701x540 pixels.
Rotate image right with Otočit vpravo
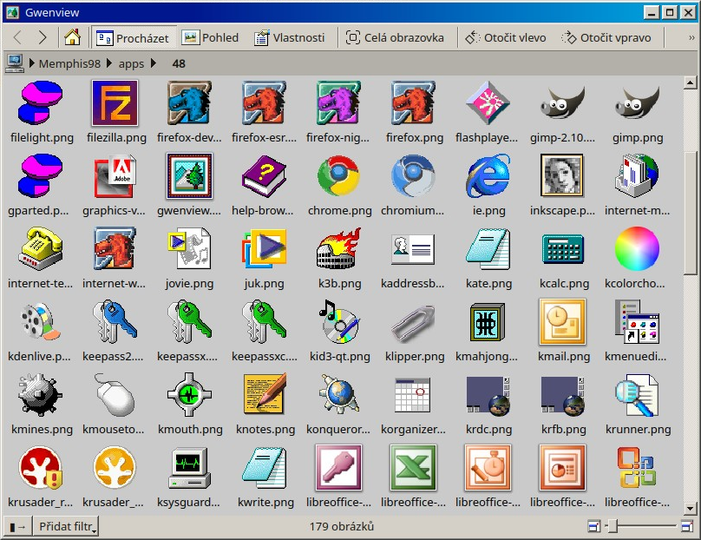(x=607, y=38)
